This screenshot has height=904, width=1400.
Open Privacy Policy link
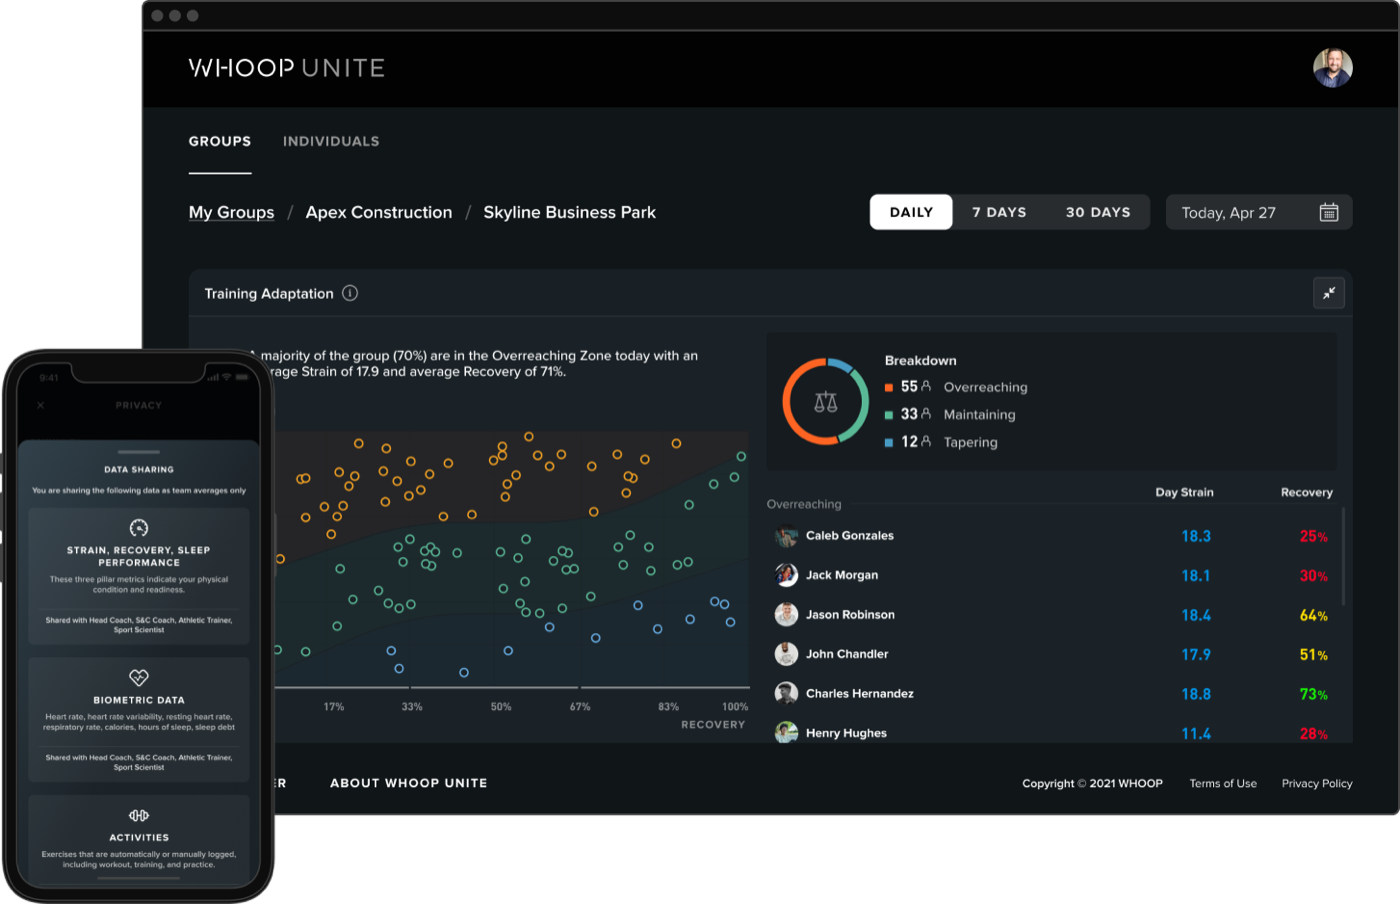[x=1317, y=783]
